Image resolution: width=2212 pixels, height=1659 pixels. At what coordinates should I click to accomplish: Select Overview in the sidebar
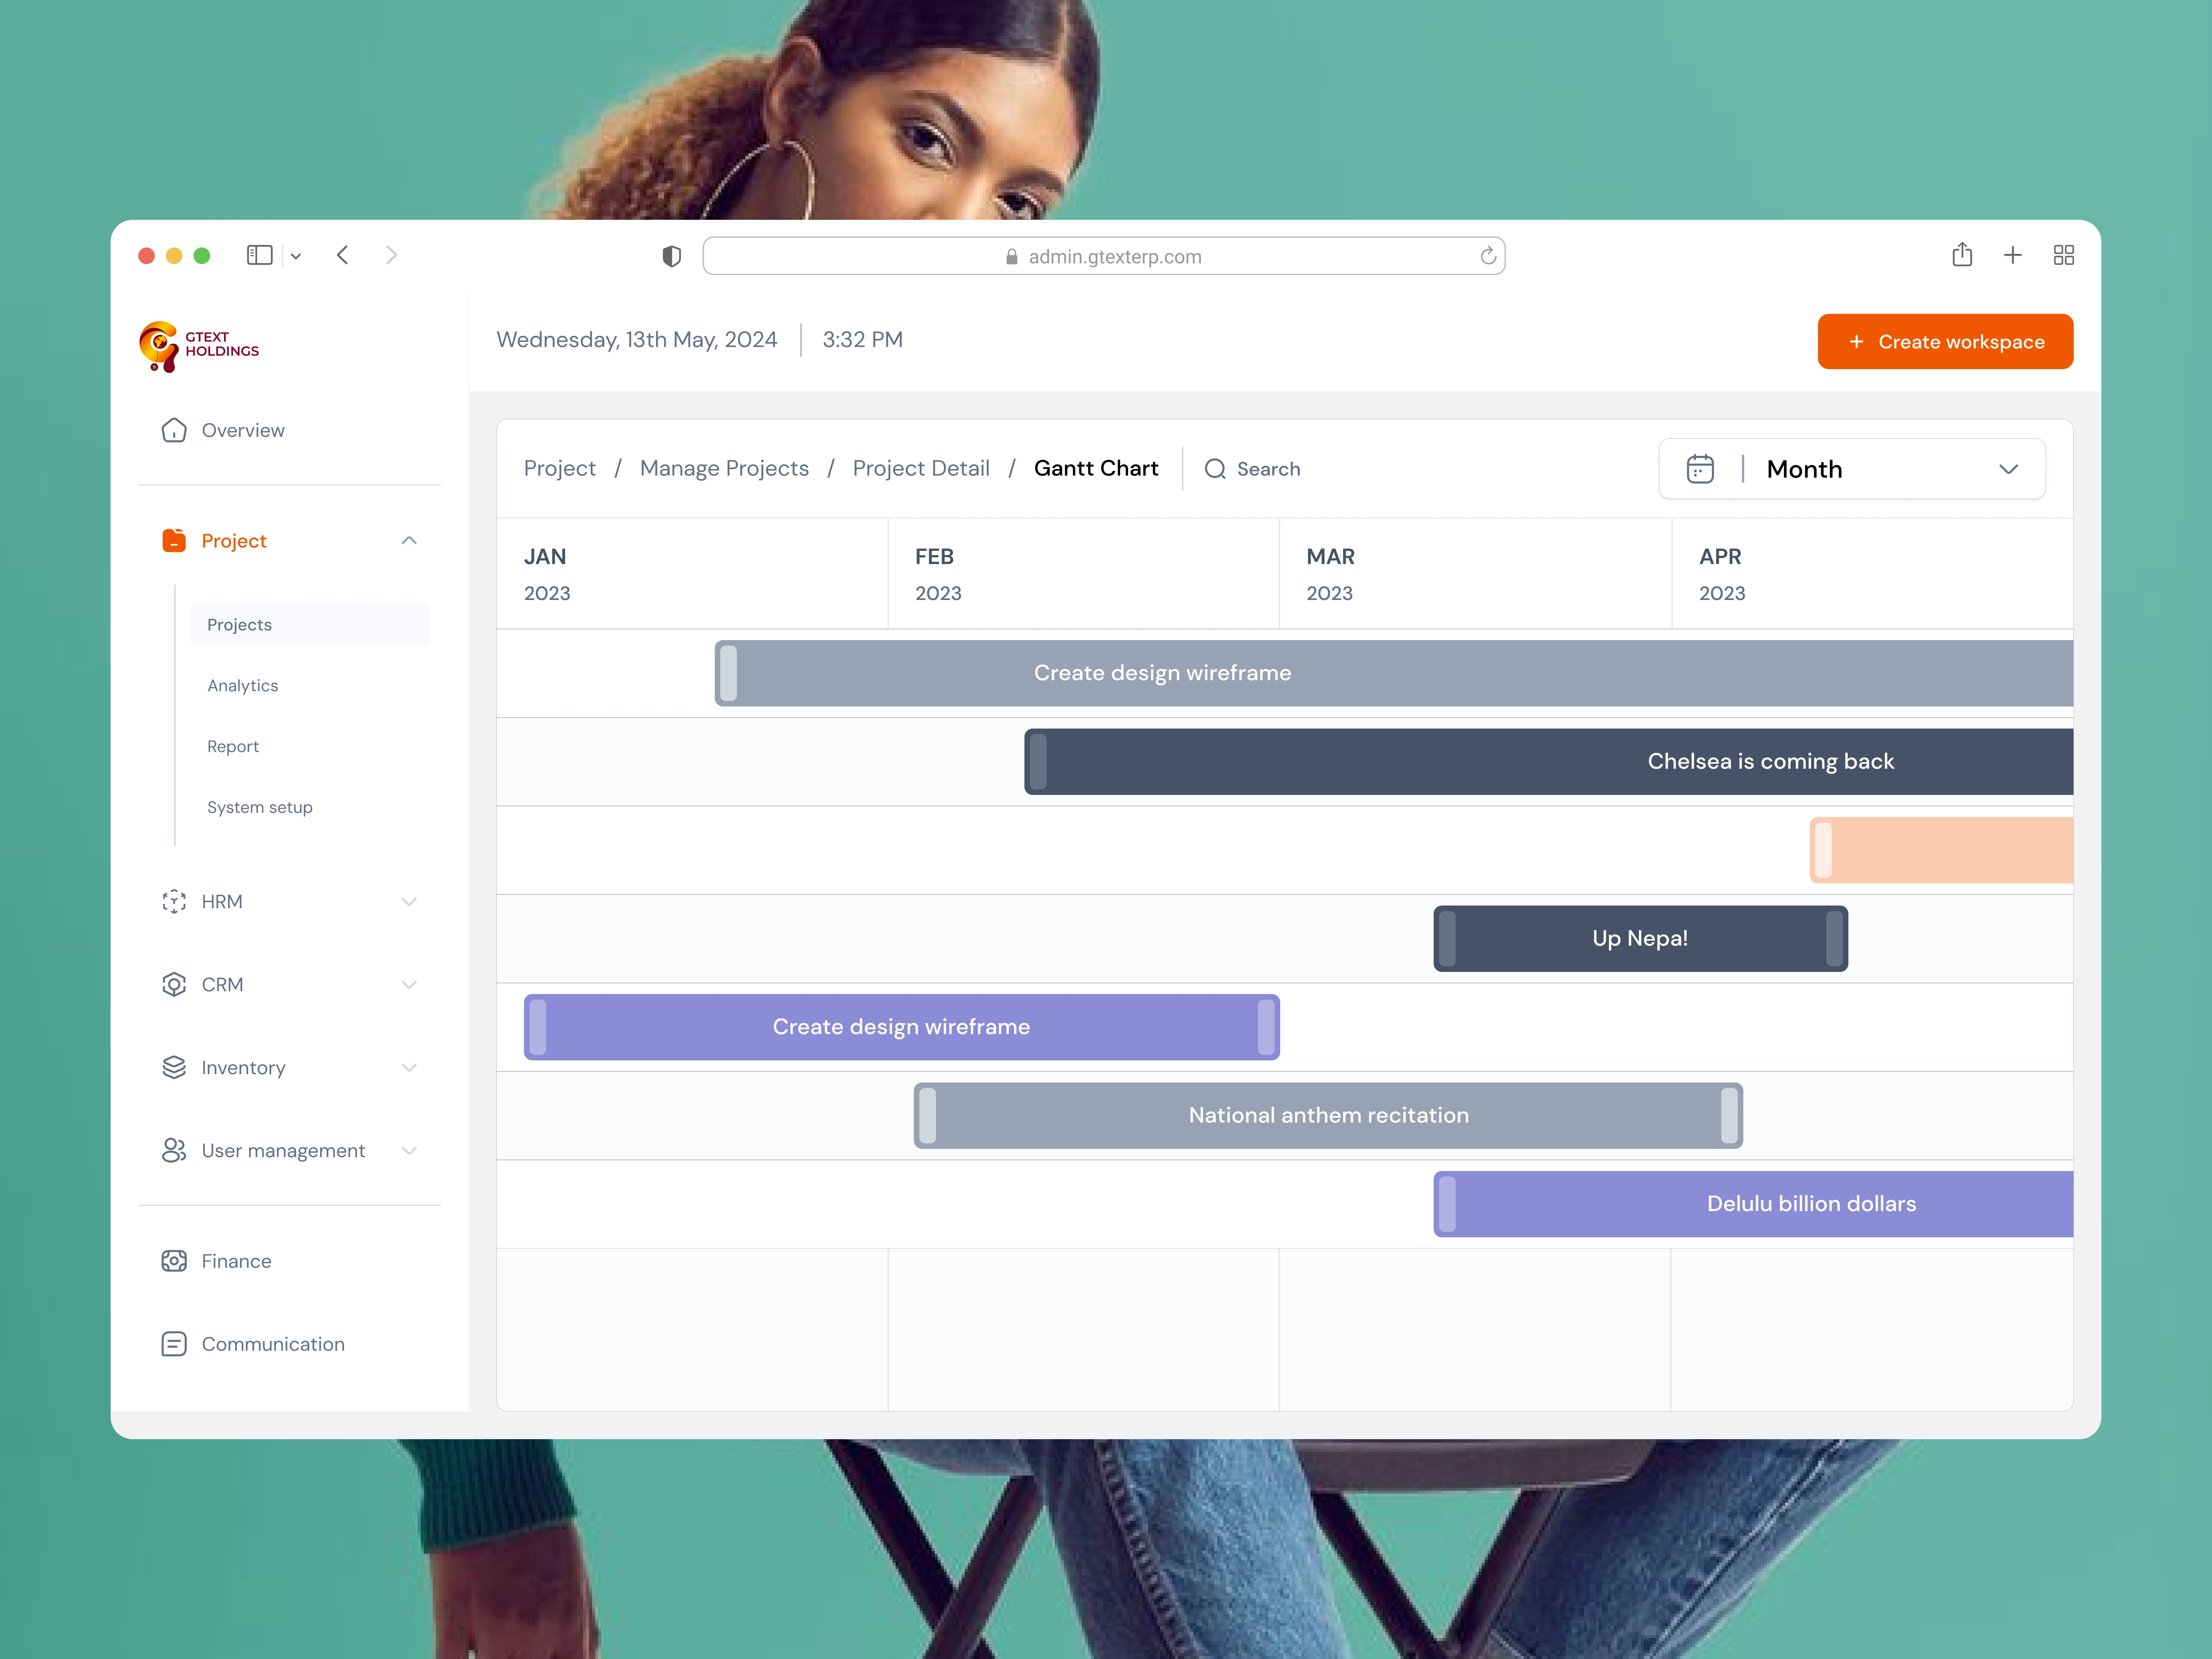tap(243, 430)
